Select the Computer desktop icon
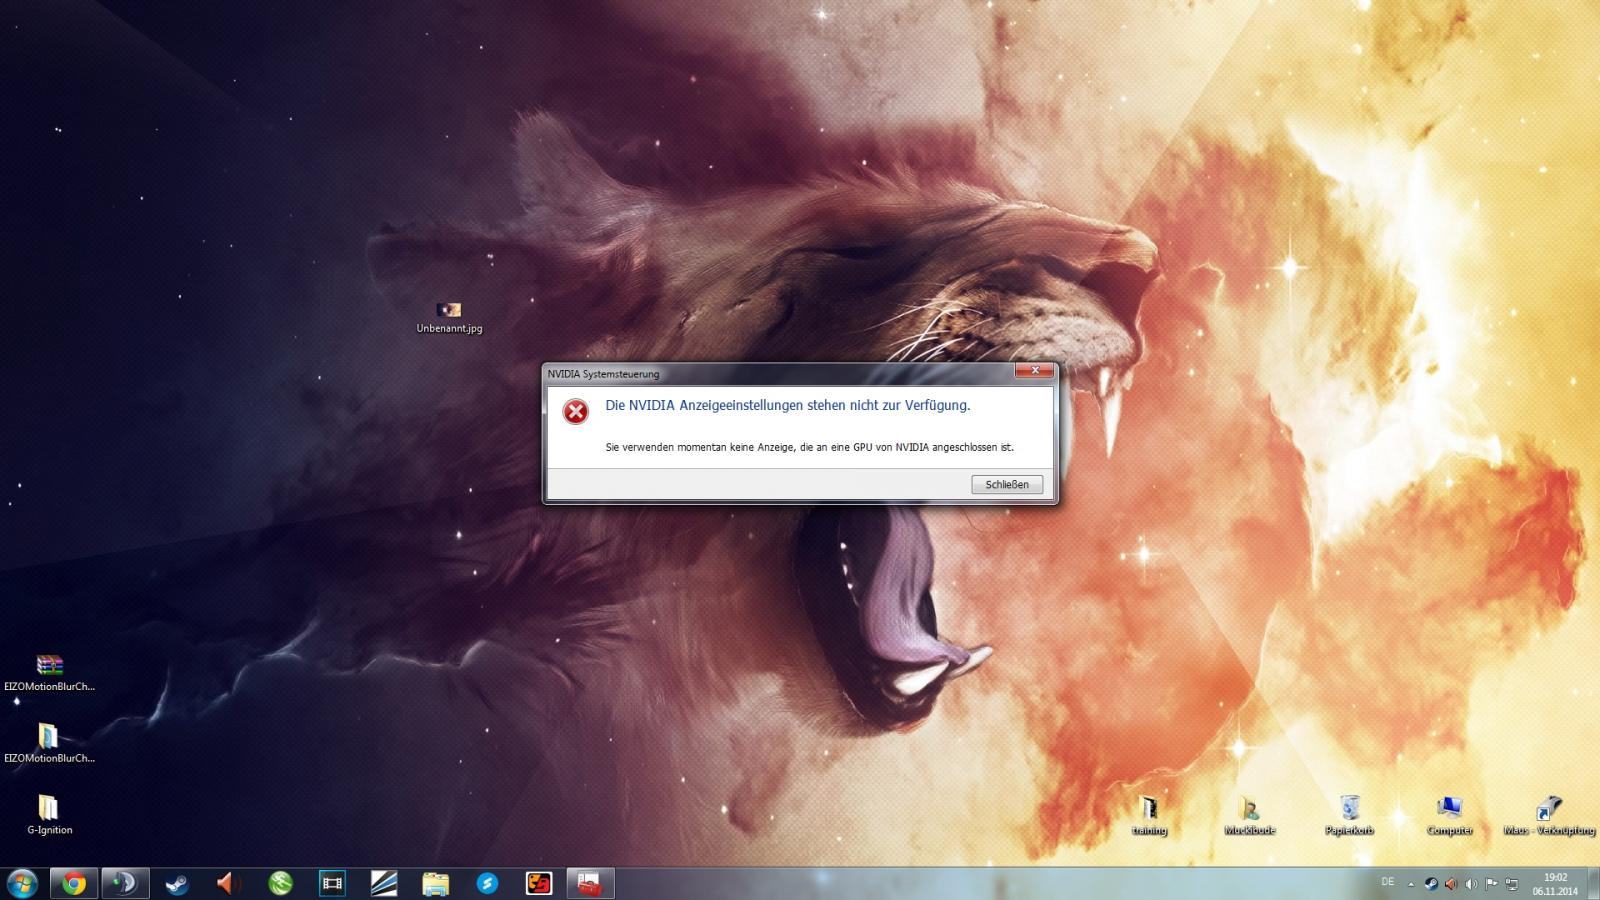This screenshot has width=1600, height=900. 1449,816
